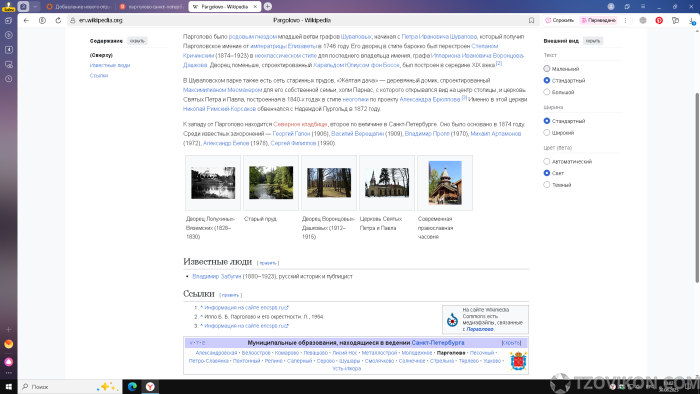700x394 pixels.
Task: Open the Белоостров navbox link
Action: [x=256, y=353]
